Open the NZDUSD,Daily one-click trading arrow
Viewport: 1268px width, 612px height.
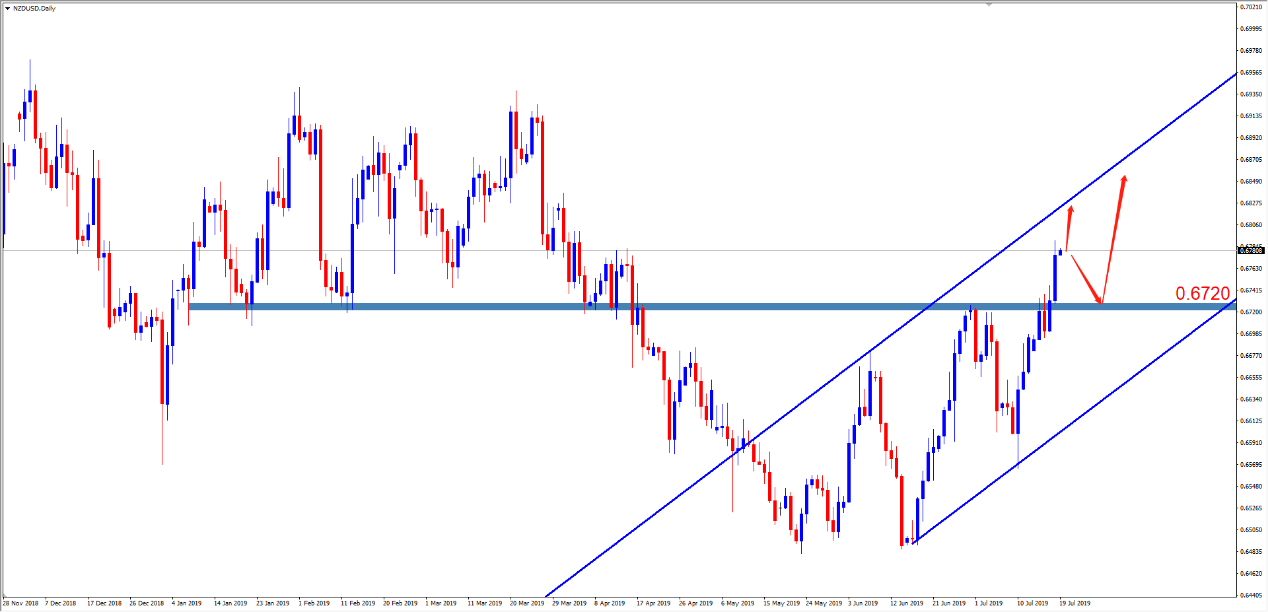click(x=8, y=8)
